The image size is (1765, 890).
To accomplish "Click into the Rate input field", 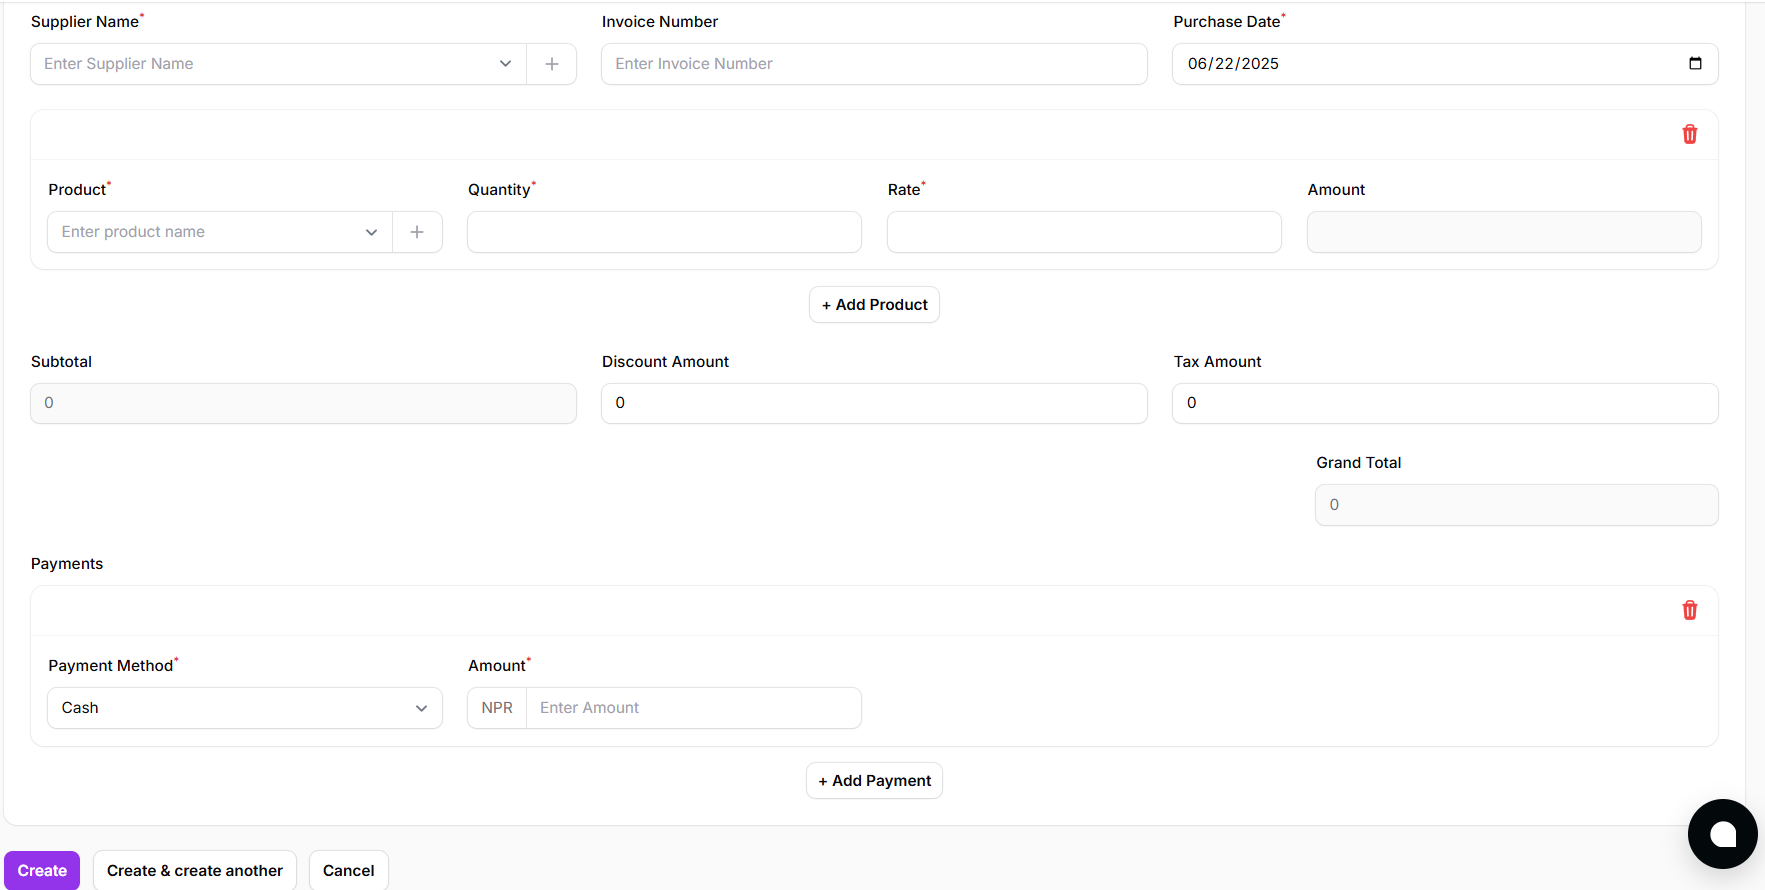I will pyautogui.click(x=1084, y=232).
